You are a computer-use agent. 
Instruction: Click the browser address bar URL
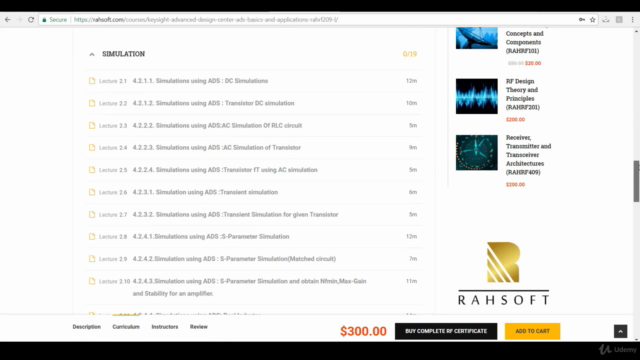206,20
